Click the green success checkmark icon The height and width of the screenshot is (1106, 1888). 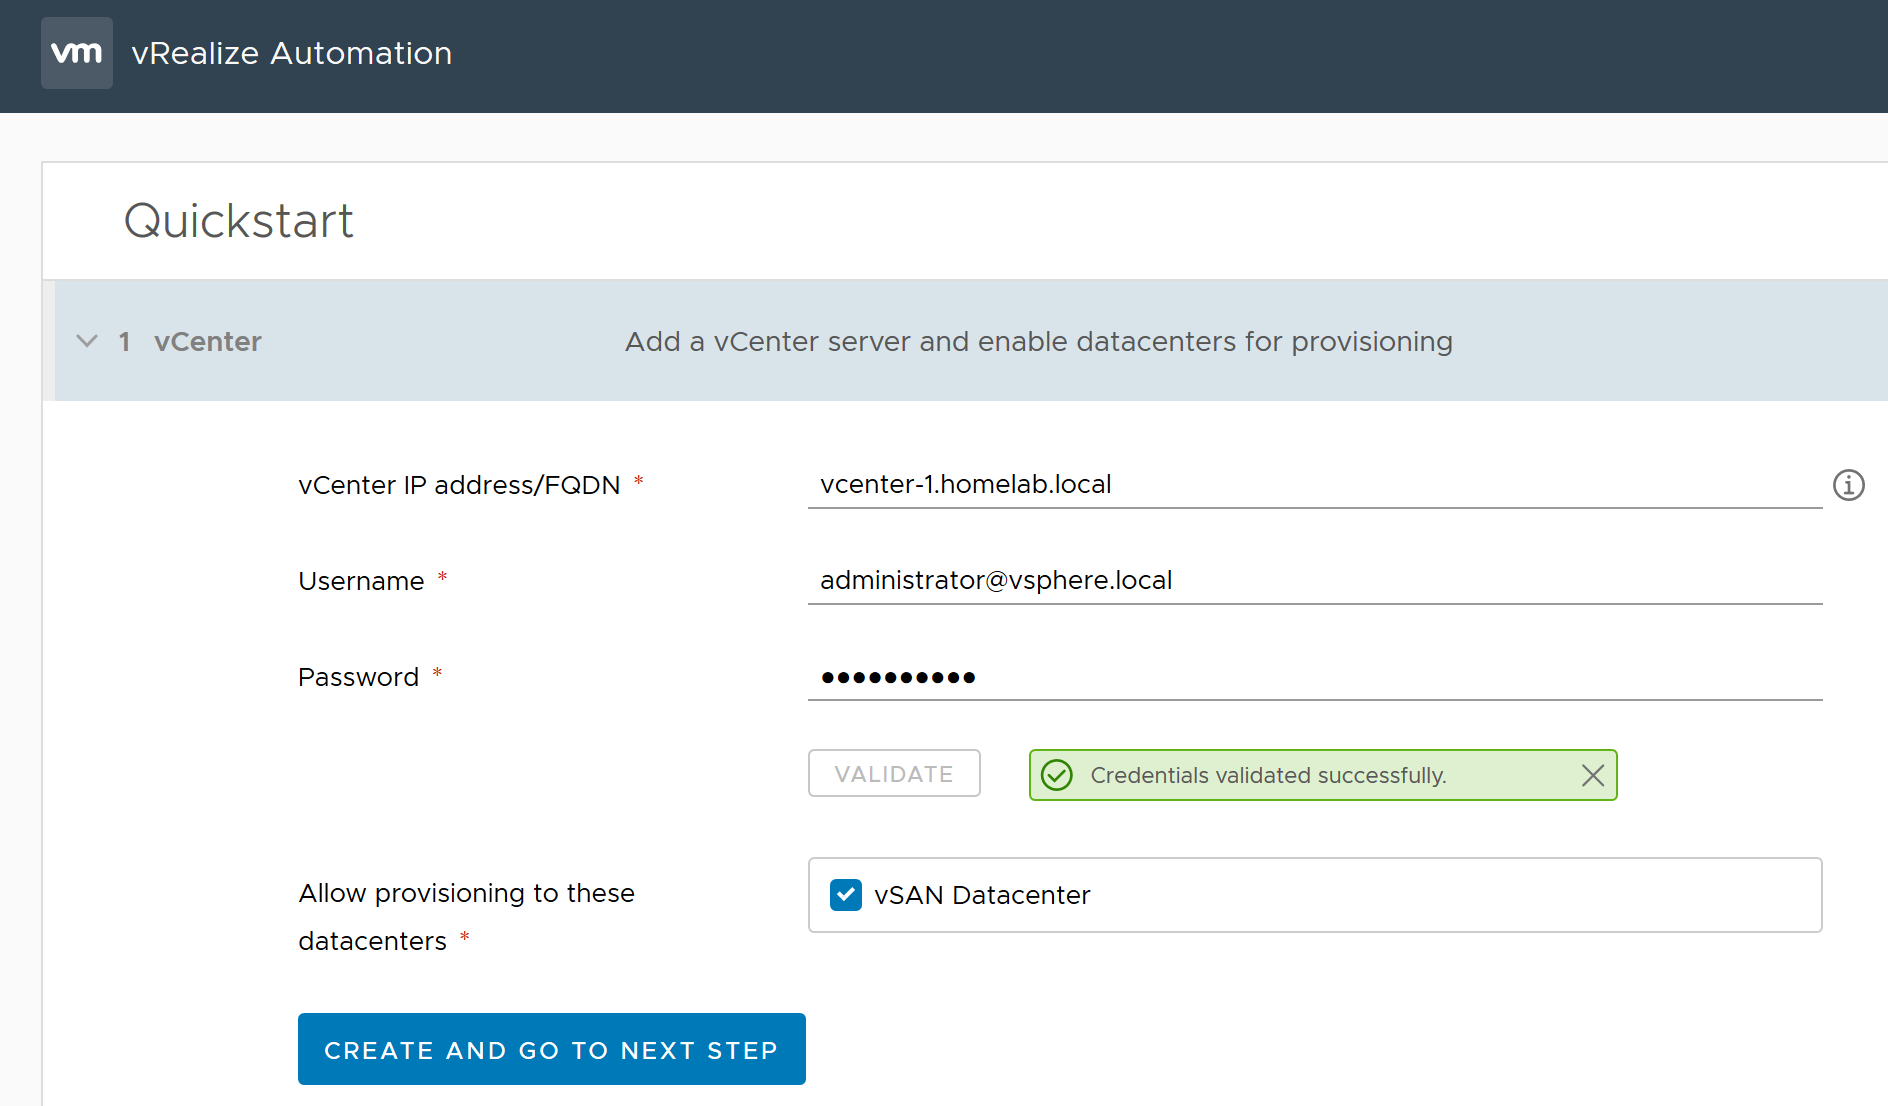click(1057, 775)
